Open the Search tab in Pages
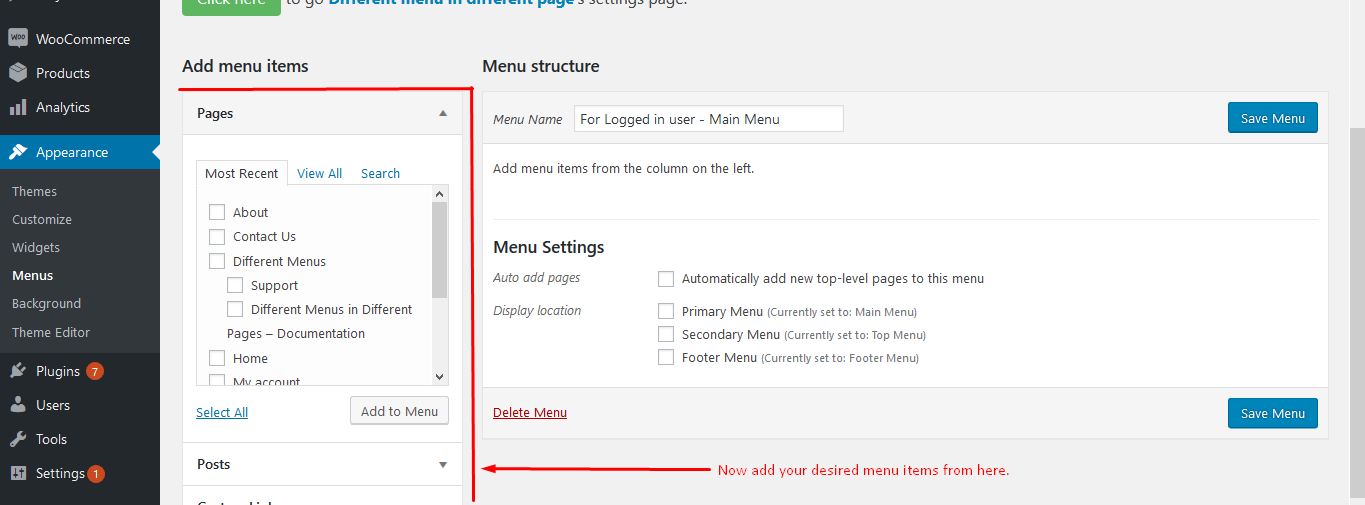 380,173
